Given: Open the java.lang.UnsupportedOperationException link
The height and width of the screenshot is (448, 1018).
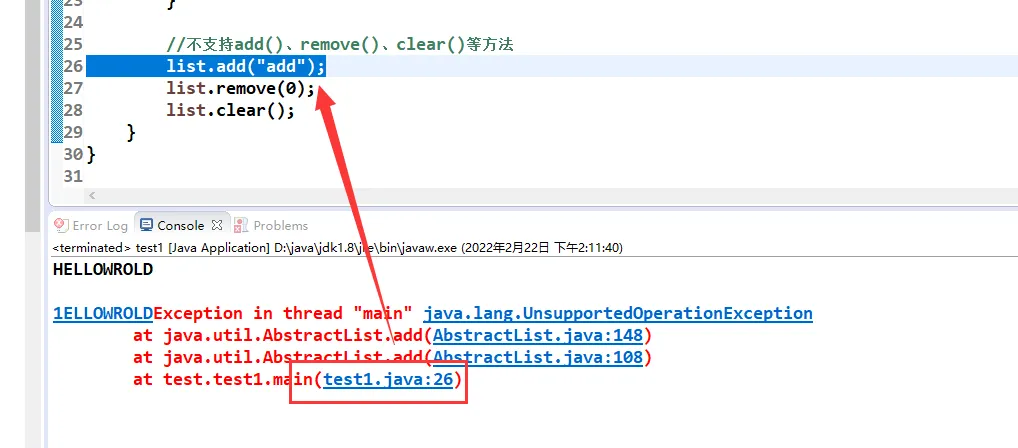Looking at the screenshot, I should (617, 314).
